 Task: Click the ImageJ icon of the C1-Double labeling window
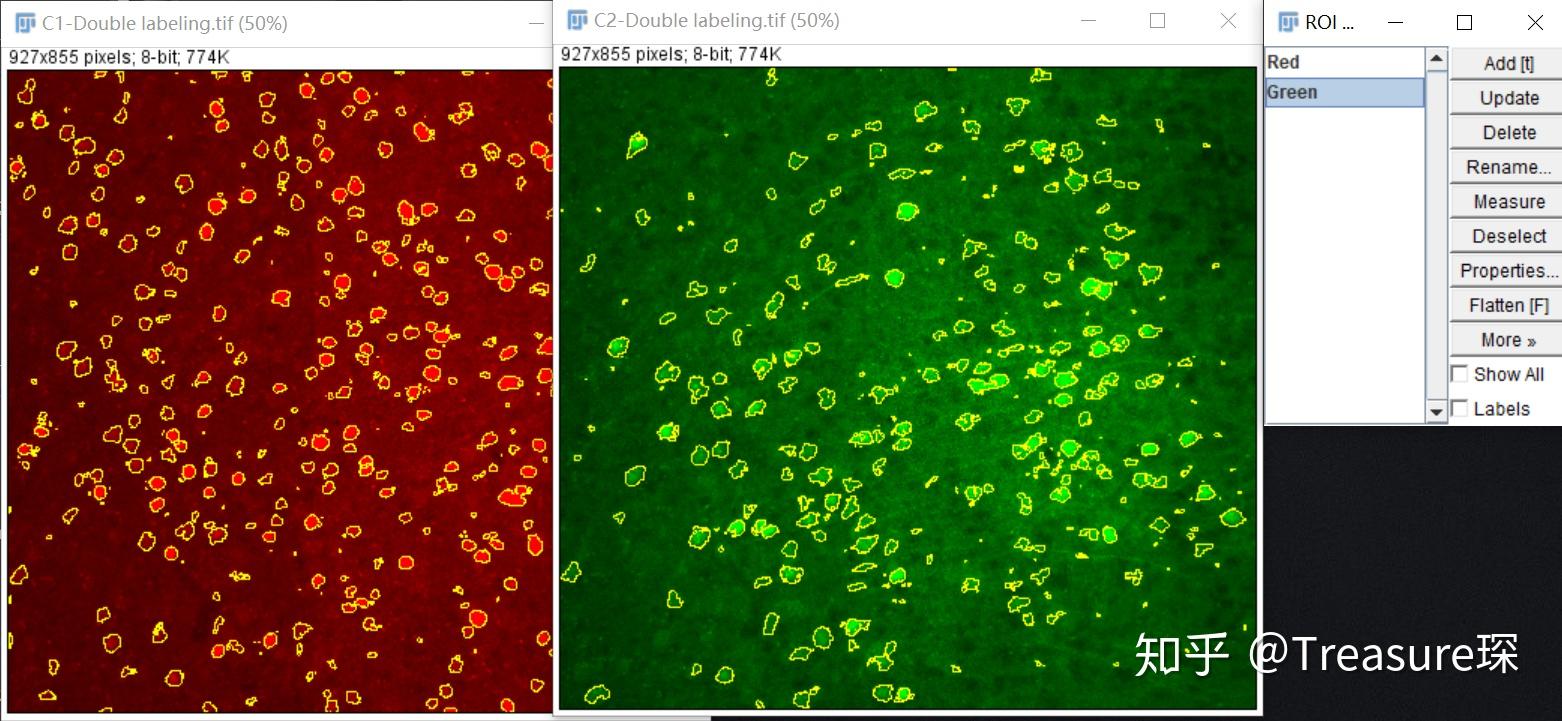coord(26,23)
